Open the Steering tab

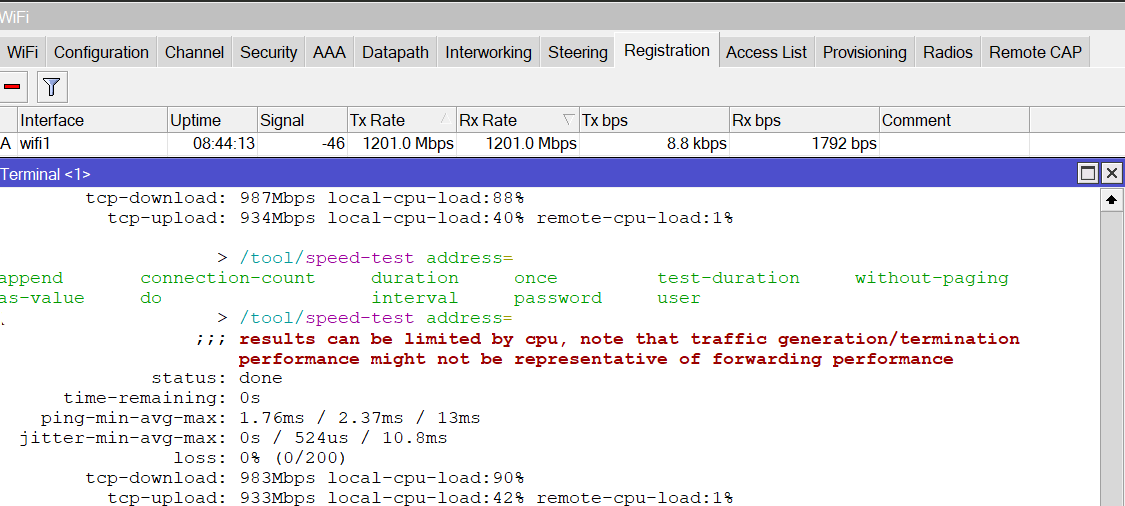[x=578, y=52]
